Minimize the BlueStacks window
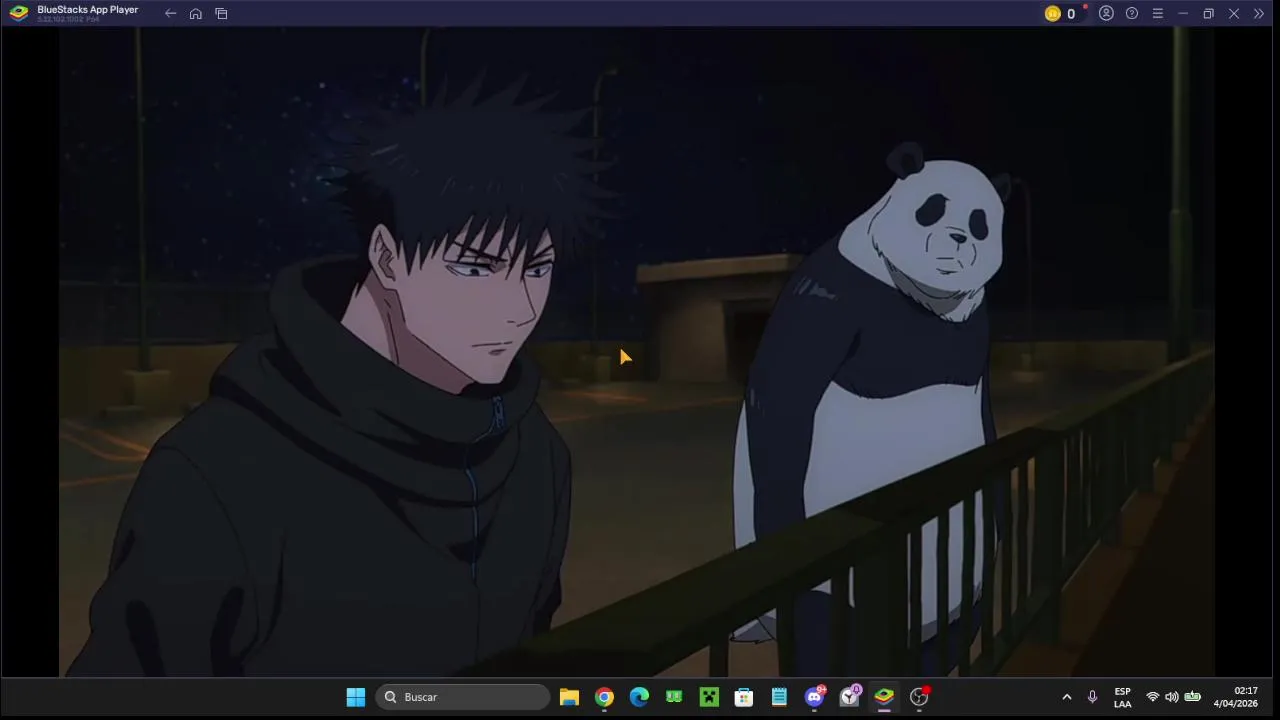The width and height of the screenshot is (1280, 720). (1183, 14)
